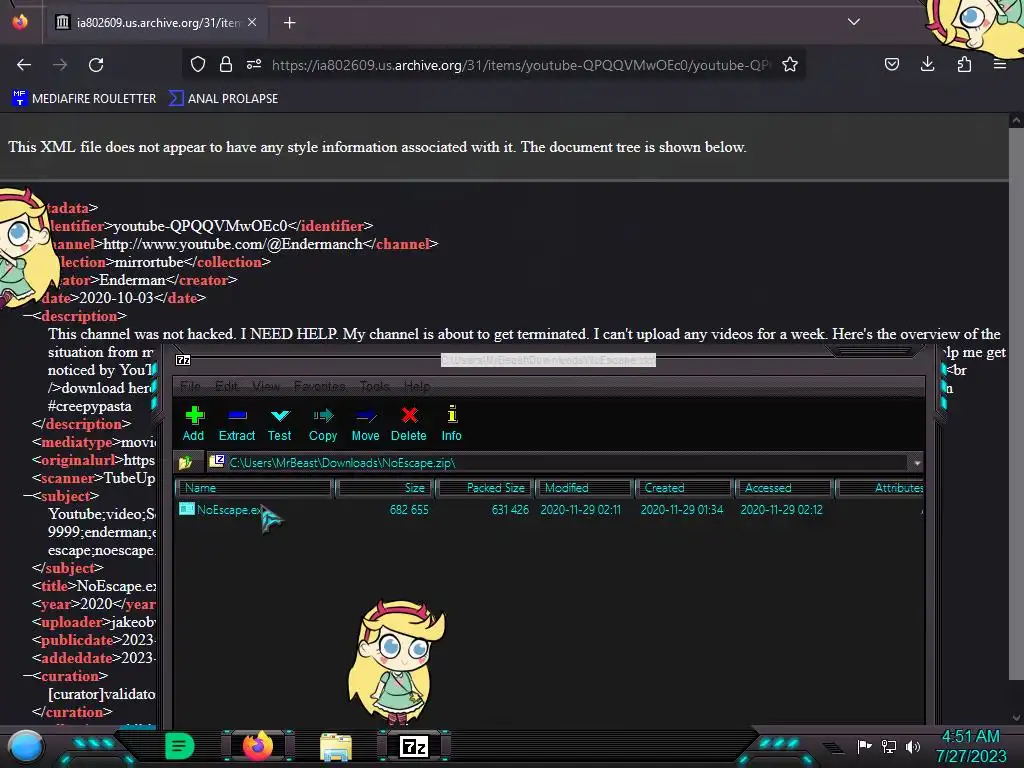The height and width of the screenshot is (768, 1024).
Task: Click the 7-Zip Delete button
Action: pyautogui.click(x=409, y=424)
